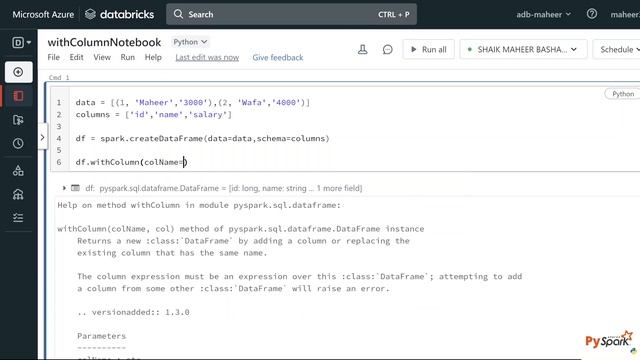Image resolution: width=640 pixels, height=360 pixels.
Task: Click the Microsoft Azure label
Action: click(43, 14)
